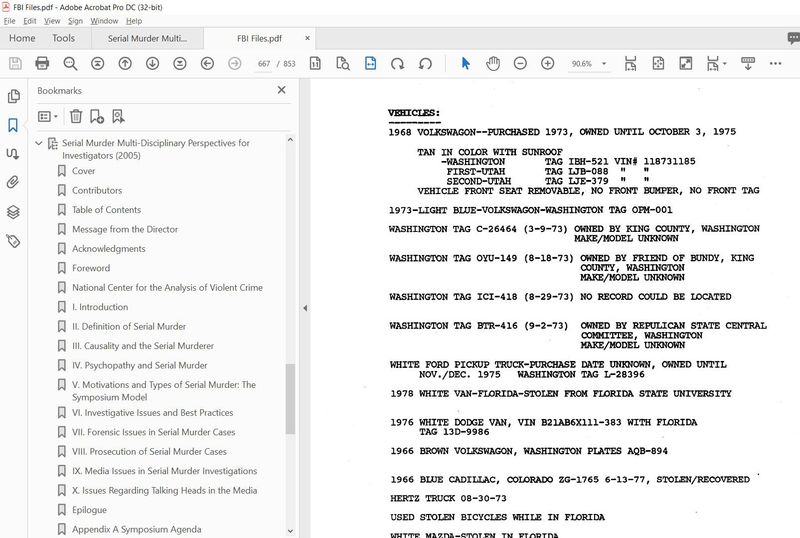Image resolution: width=800 pixels, height=538 pixels.
Task: Open the bookmark options dropdown menu
Action: coord(48,116)
